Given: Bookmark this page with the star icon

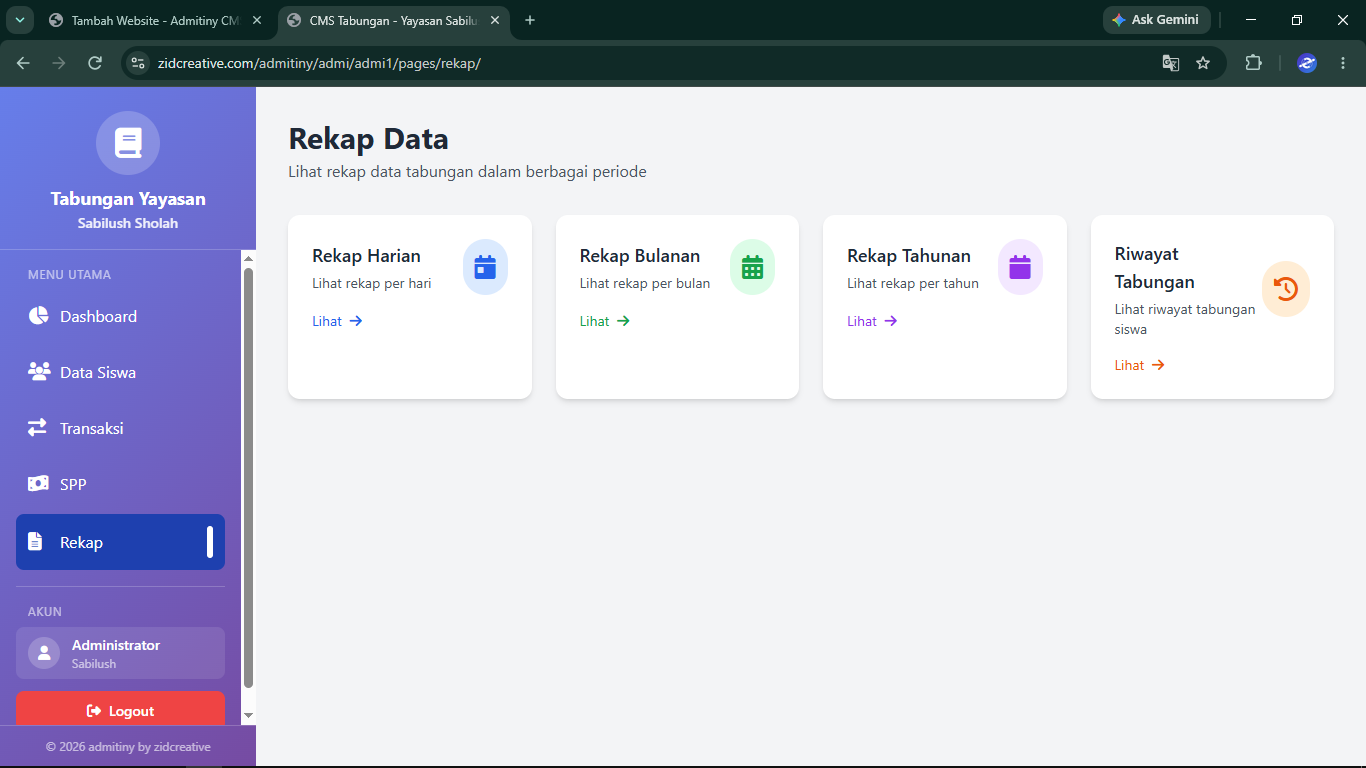Looking at the screenshot, I should (x=1203, y=63).
